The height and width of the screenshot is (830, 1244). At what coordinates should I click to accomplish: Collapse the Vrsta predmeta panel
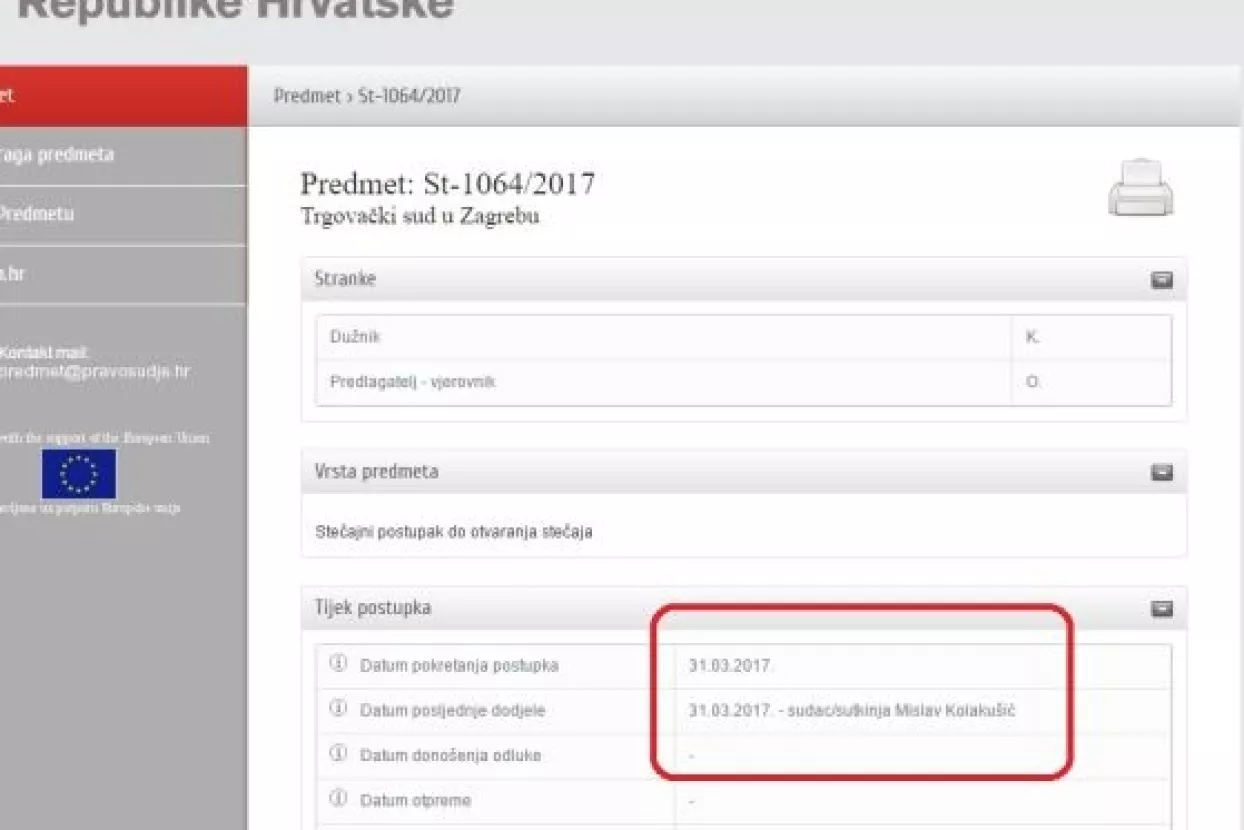coord(1161,471)
